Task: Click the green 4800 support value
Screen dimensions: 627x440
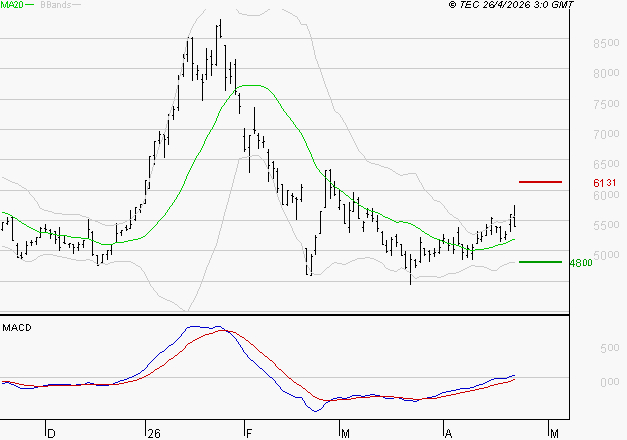Action: click(581, 263)
